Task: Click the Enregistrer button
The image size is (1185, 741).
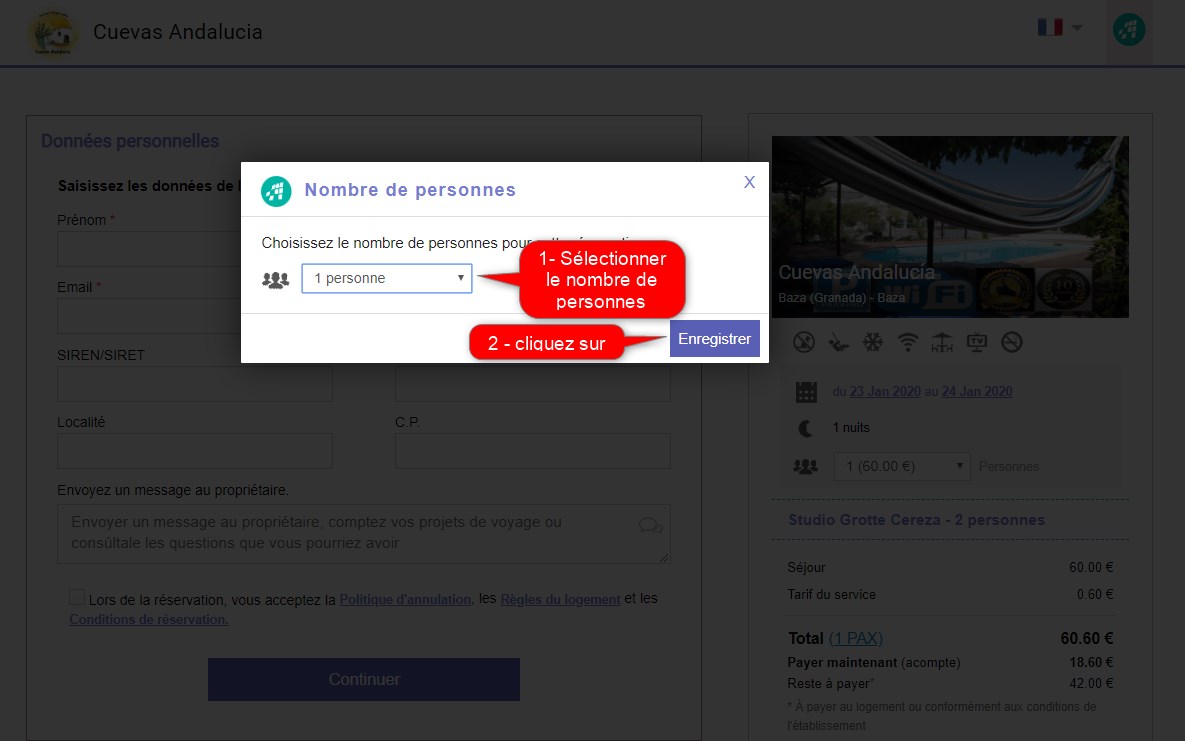Action: click(x=714, y=339)
